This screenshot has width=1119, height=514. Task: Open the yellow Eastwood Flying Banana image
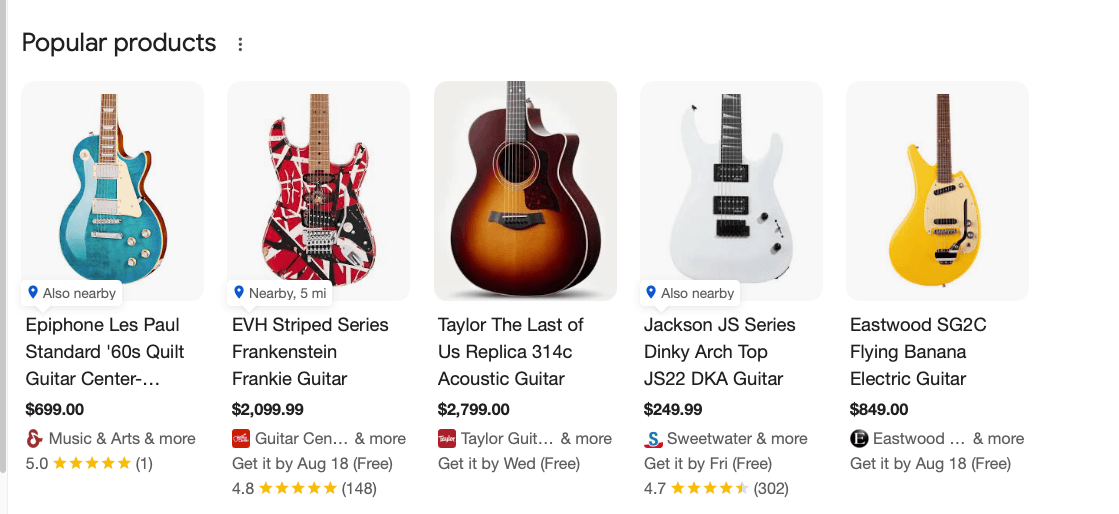point(937,190)
